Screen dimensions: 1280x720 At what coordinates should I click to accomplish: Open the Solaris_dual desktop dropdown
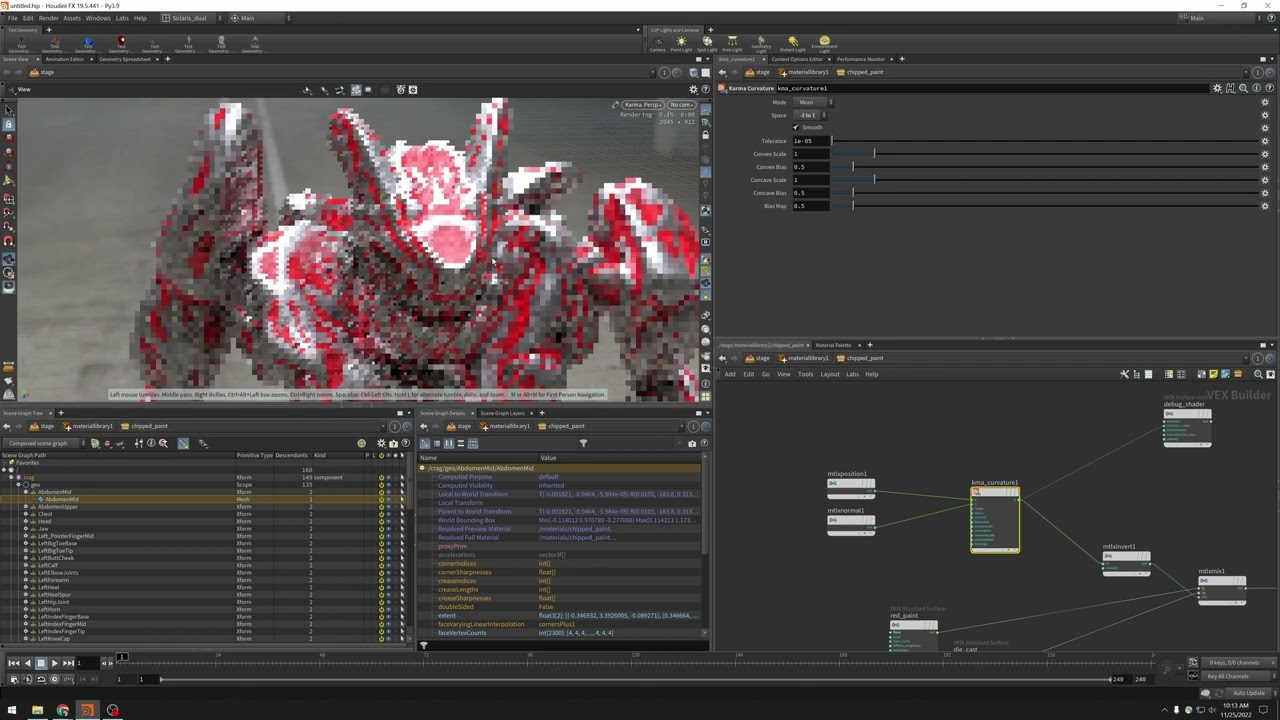[190, 18]
